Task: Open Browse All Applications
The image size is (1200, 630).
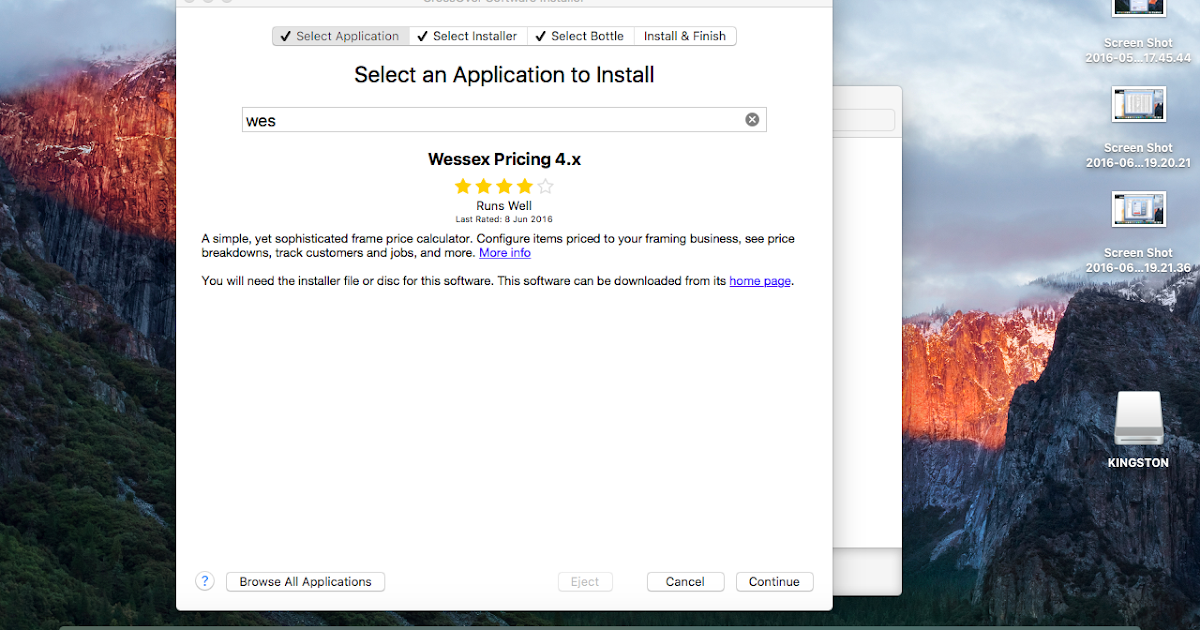Action: [x=304, y=581]
